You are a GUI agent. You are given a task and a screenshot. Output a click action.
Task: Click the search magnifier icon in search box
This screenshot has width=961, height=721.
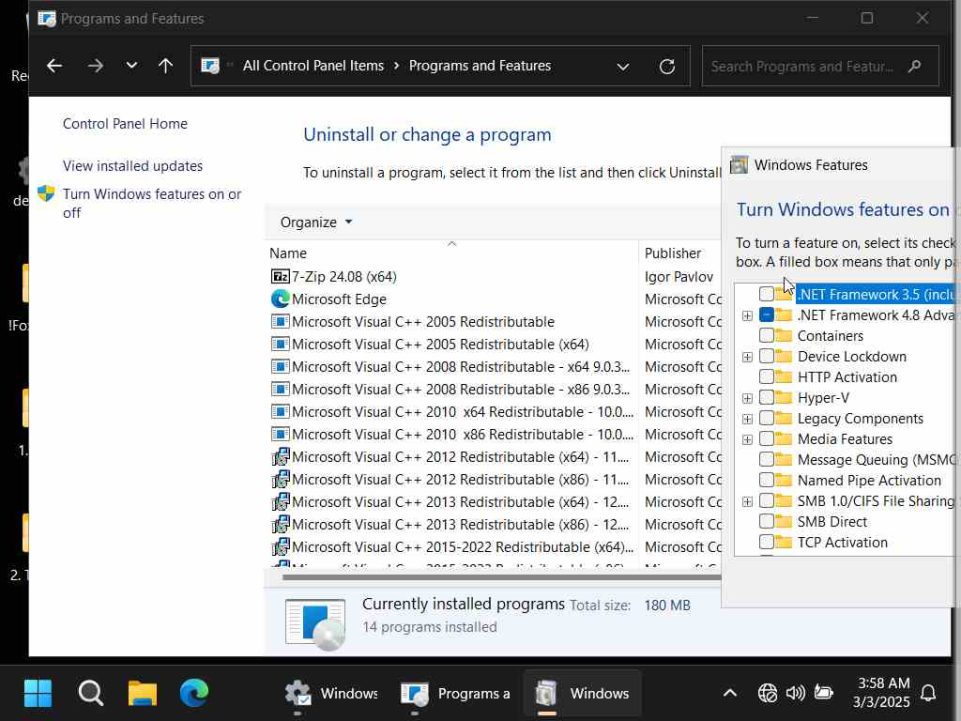914,66
